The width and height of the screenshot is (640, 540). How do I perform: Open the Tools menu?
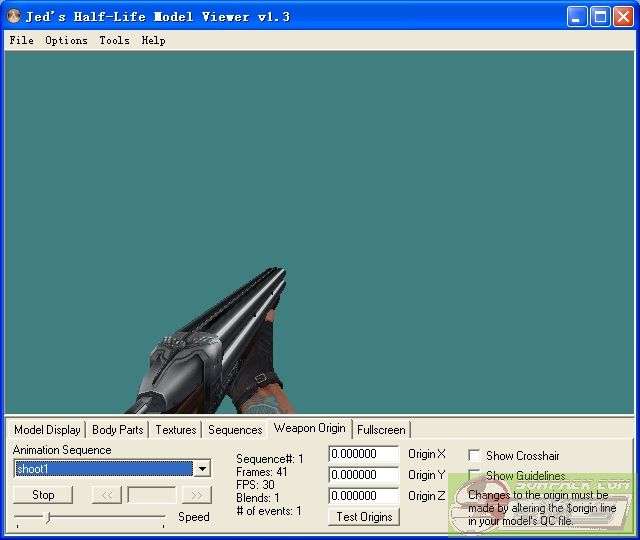pyautogui.click(x=114, y=41)
